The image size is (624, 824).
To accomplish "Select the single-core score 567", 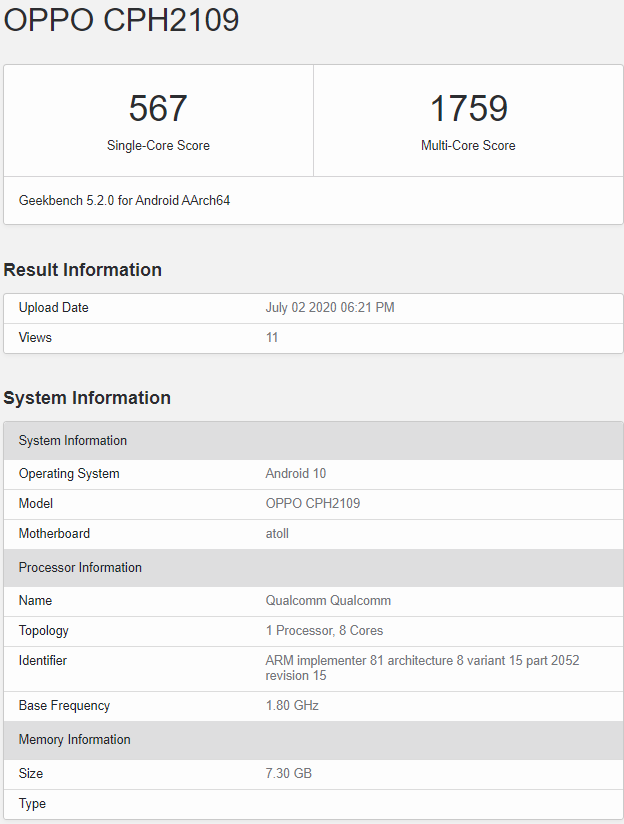I will (158, 108).
